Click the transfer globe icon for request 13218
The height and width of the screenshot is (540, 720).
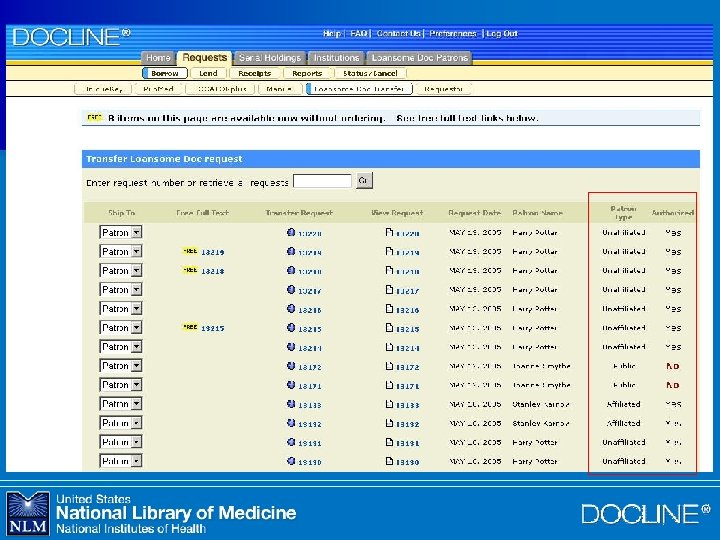pos(291,270)
